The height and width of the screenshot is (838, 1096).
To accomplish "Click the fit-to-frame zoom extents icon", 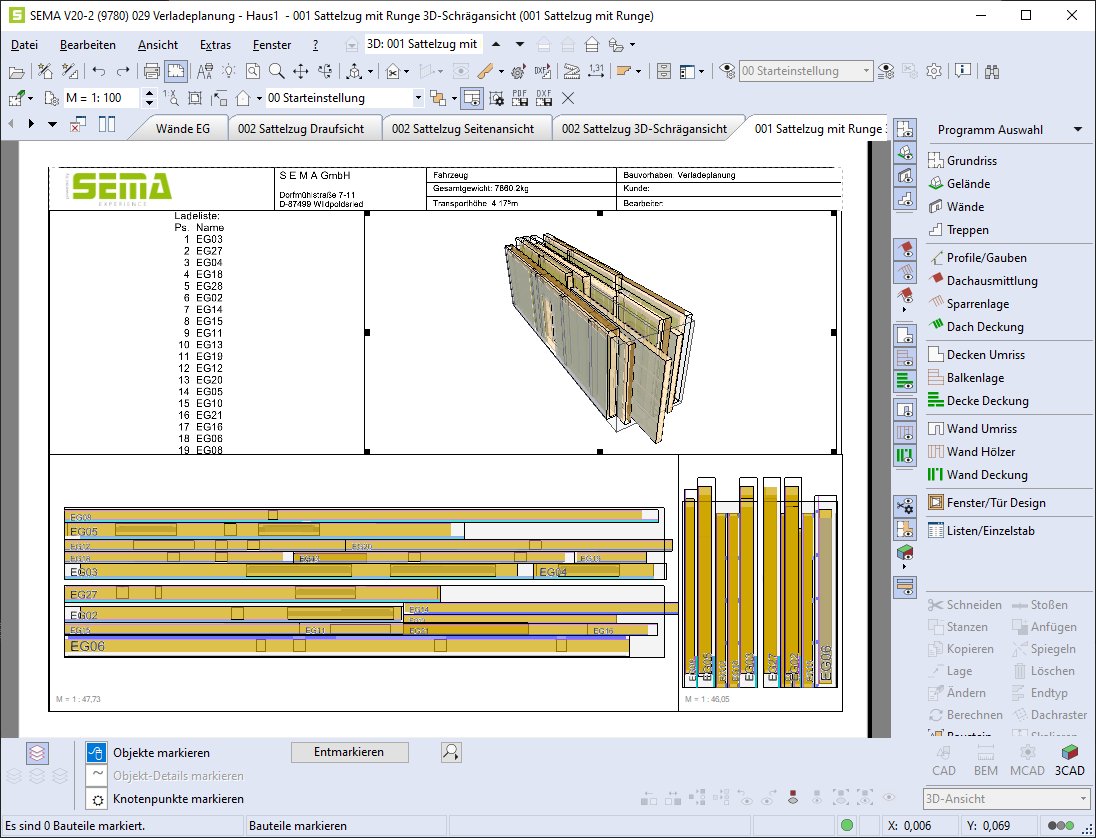I will tap(195, 99).
